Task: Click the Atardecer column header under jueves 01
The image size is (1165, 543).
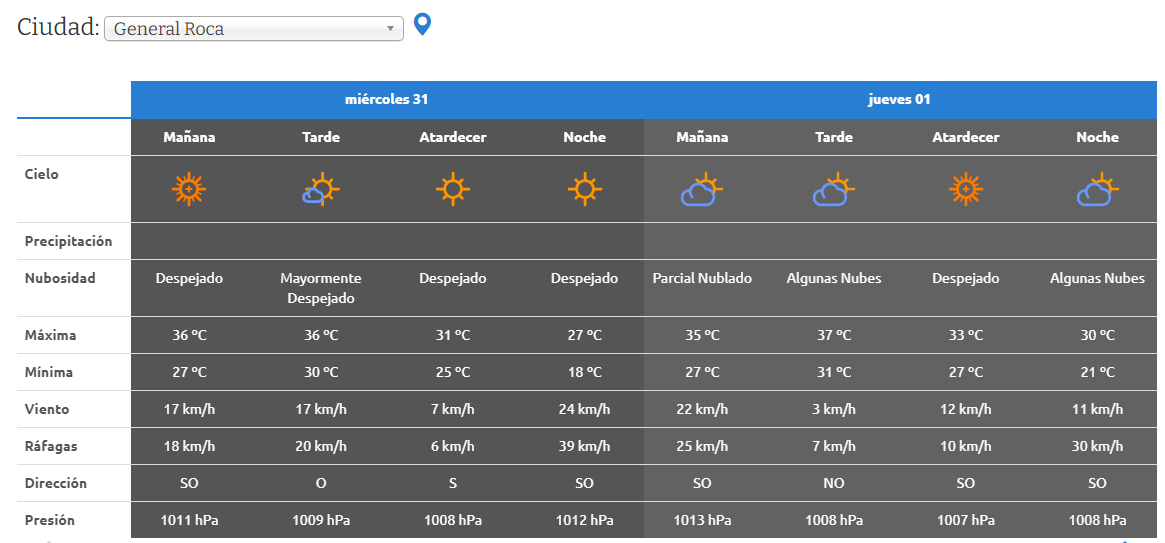Action: 966,137
